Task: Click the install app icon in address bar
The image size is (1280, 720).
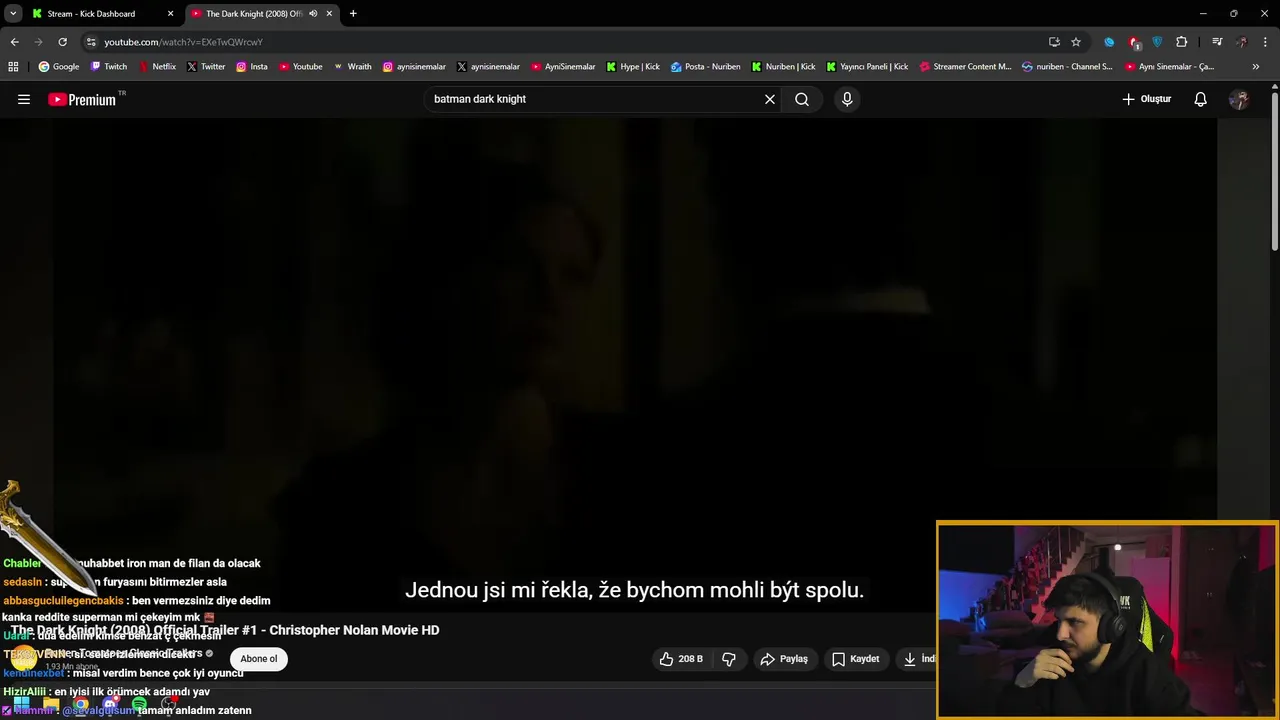Action: click(x=1054, y=42)
